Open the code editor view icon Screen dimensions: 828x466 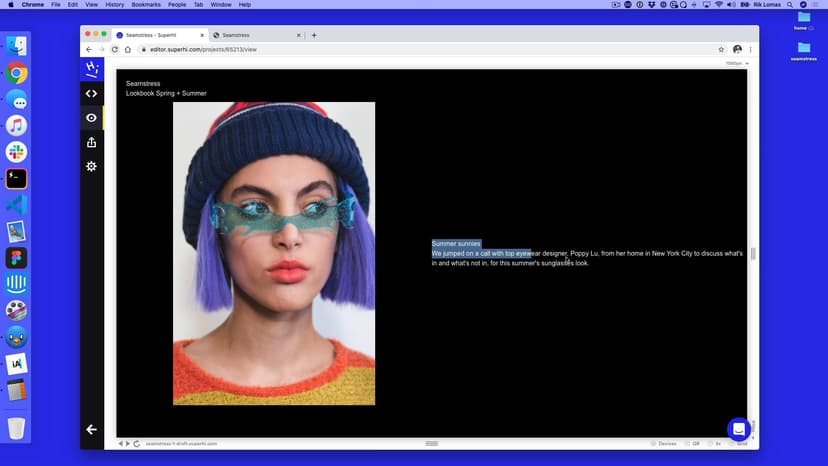pyautogui.click(x=91, y=94)
